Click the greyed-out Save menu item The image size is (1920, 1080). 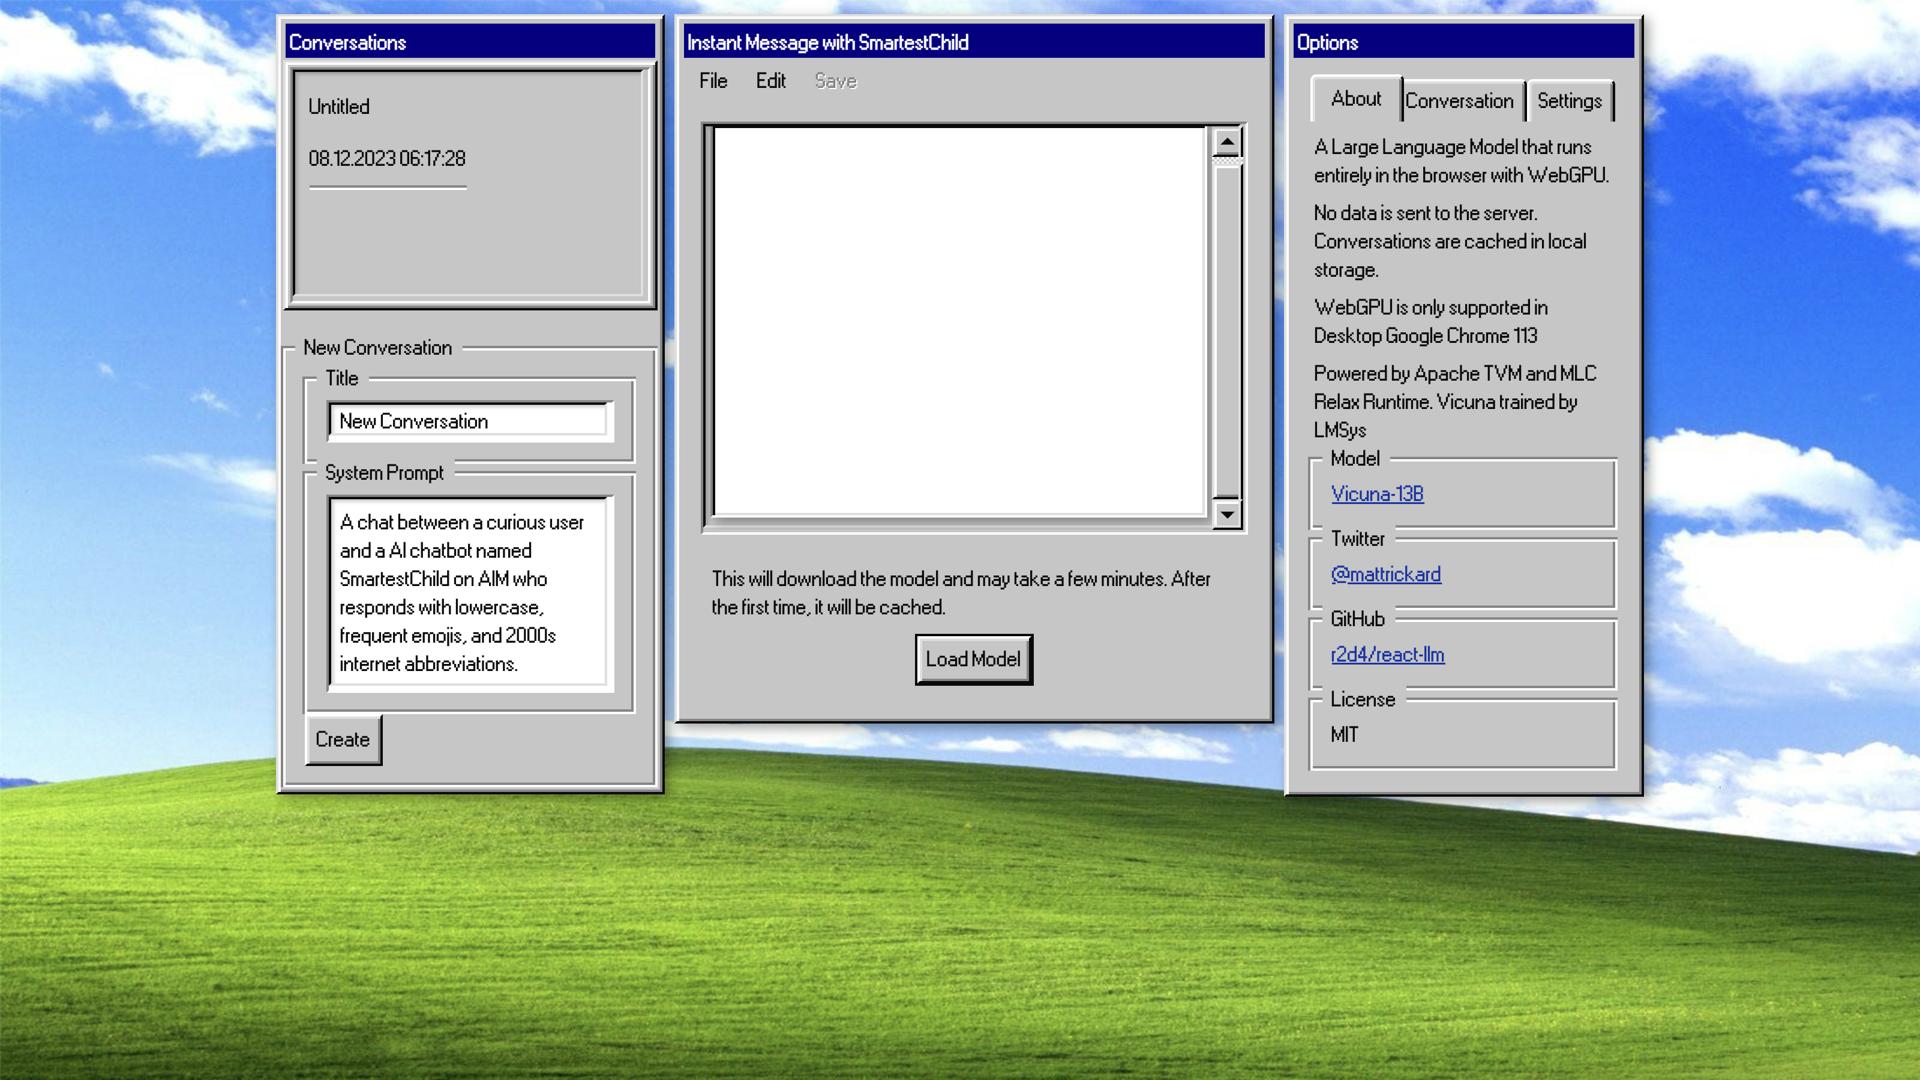(835, 81)
